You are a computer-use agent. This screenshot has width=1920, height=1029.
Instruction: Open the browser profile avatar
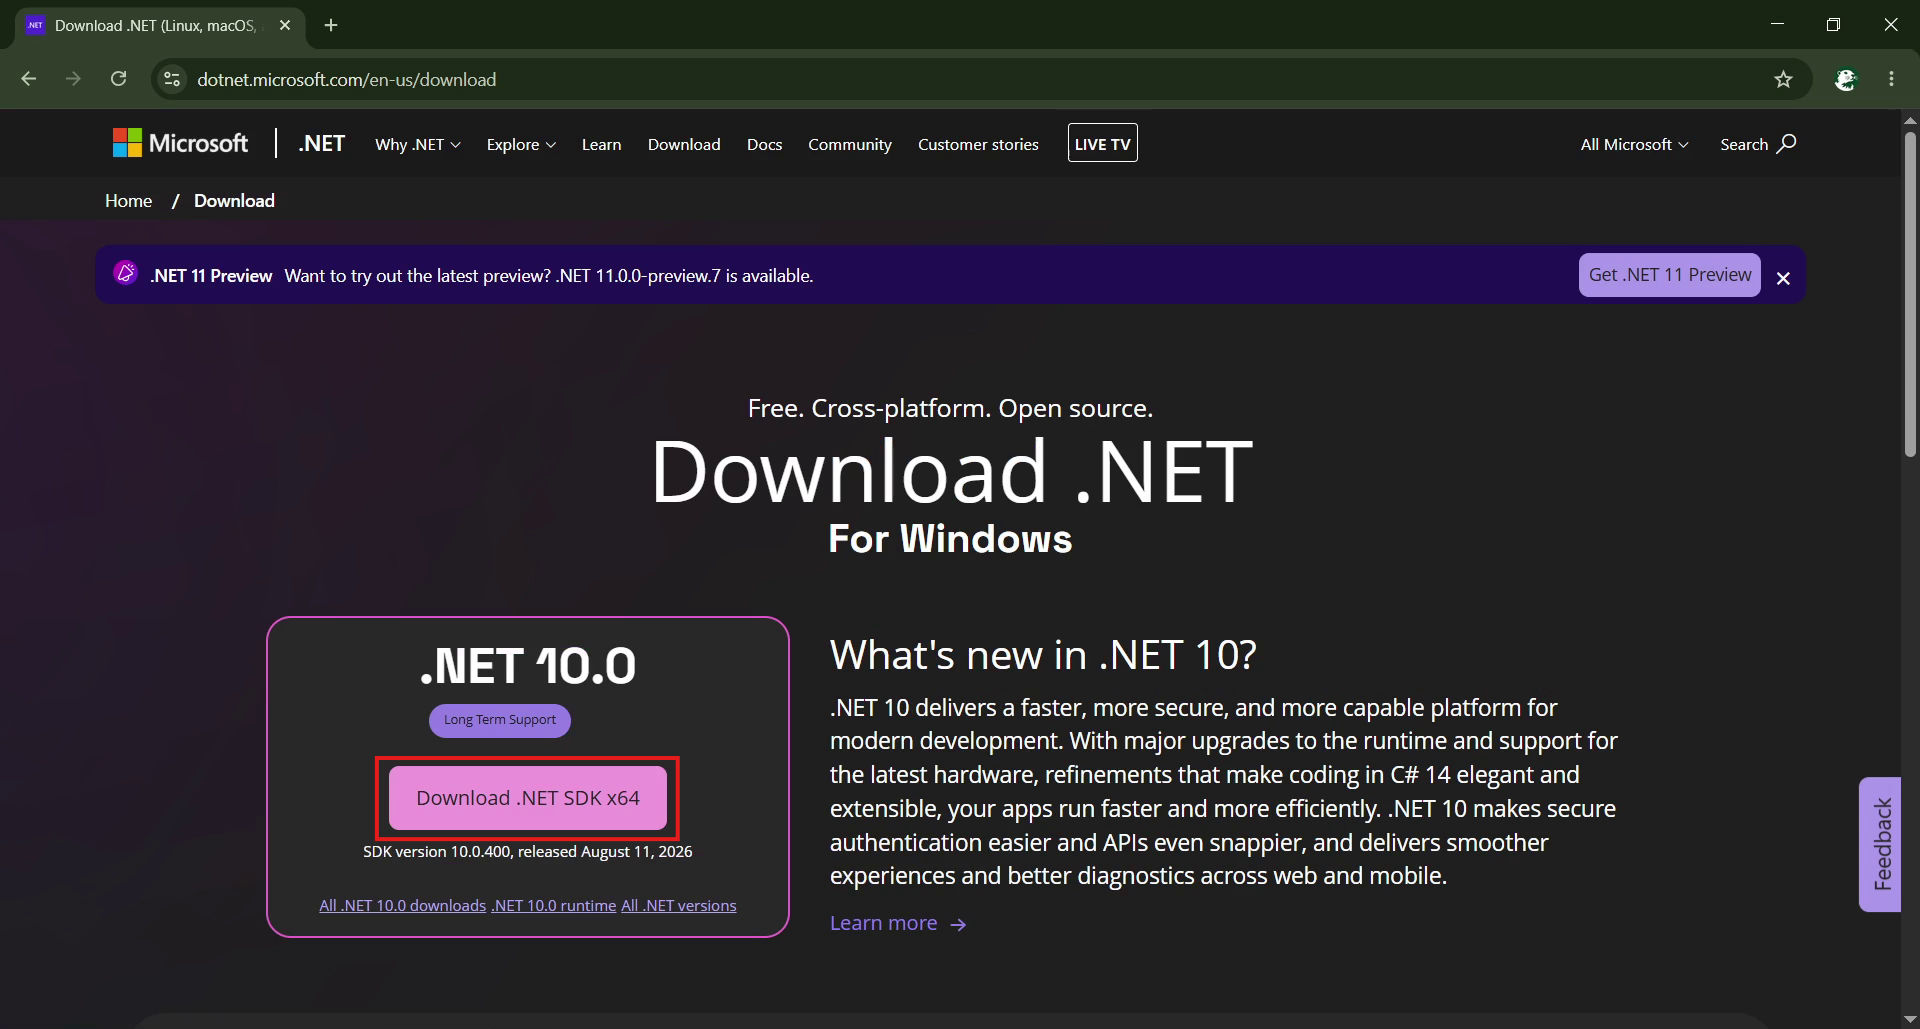1846,79
